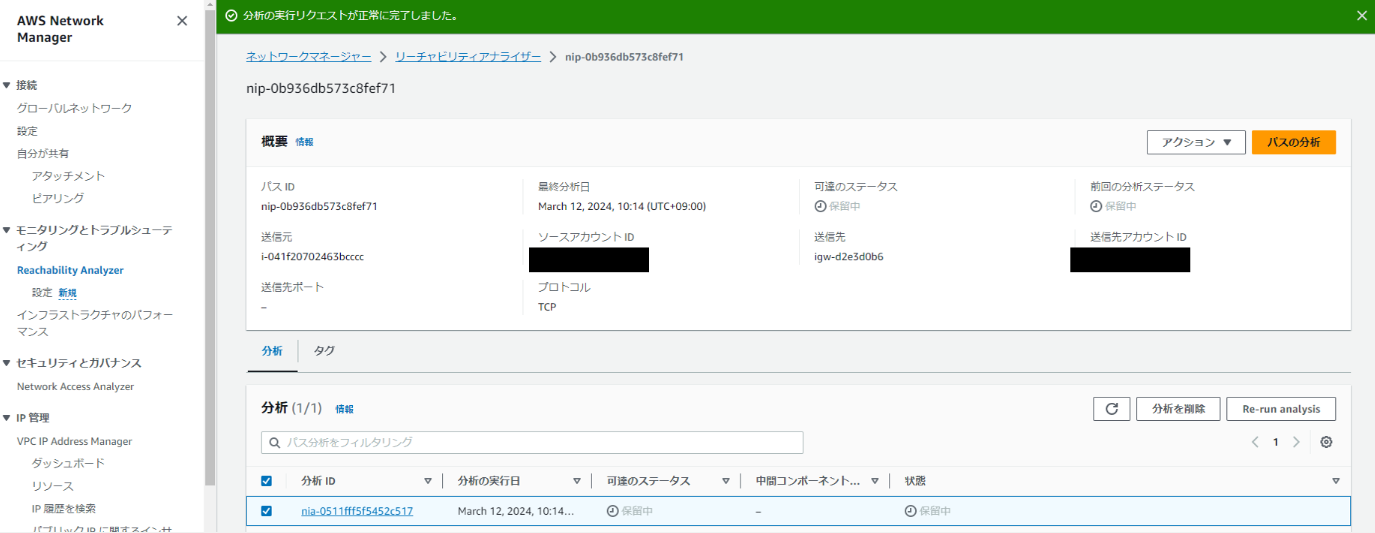Sort by 可達のステータス column arrow
Viewport: 1375px width, 533px height.
click(x=725, y=481)
